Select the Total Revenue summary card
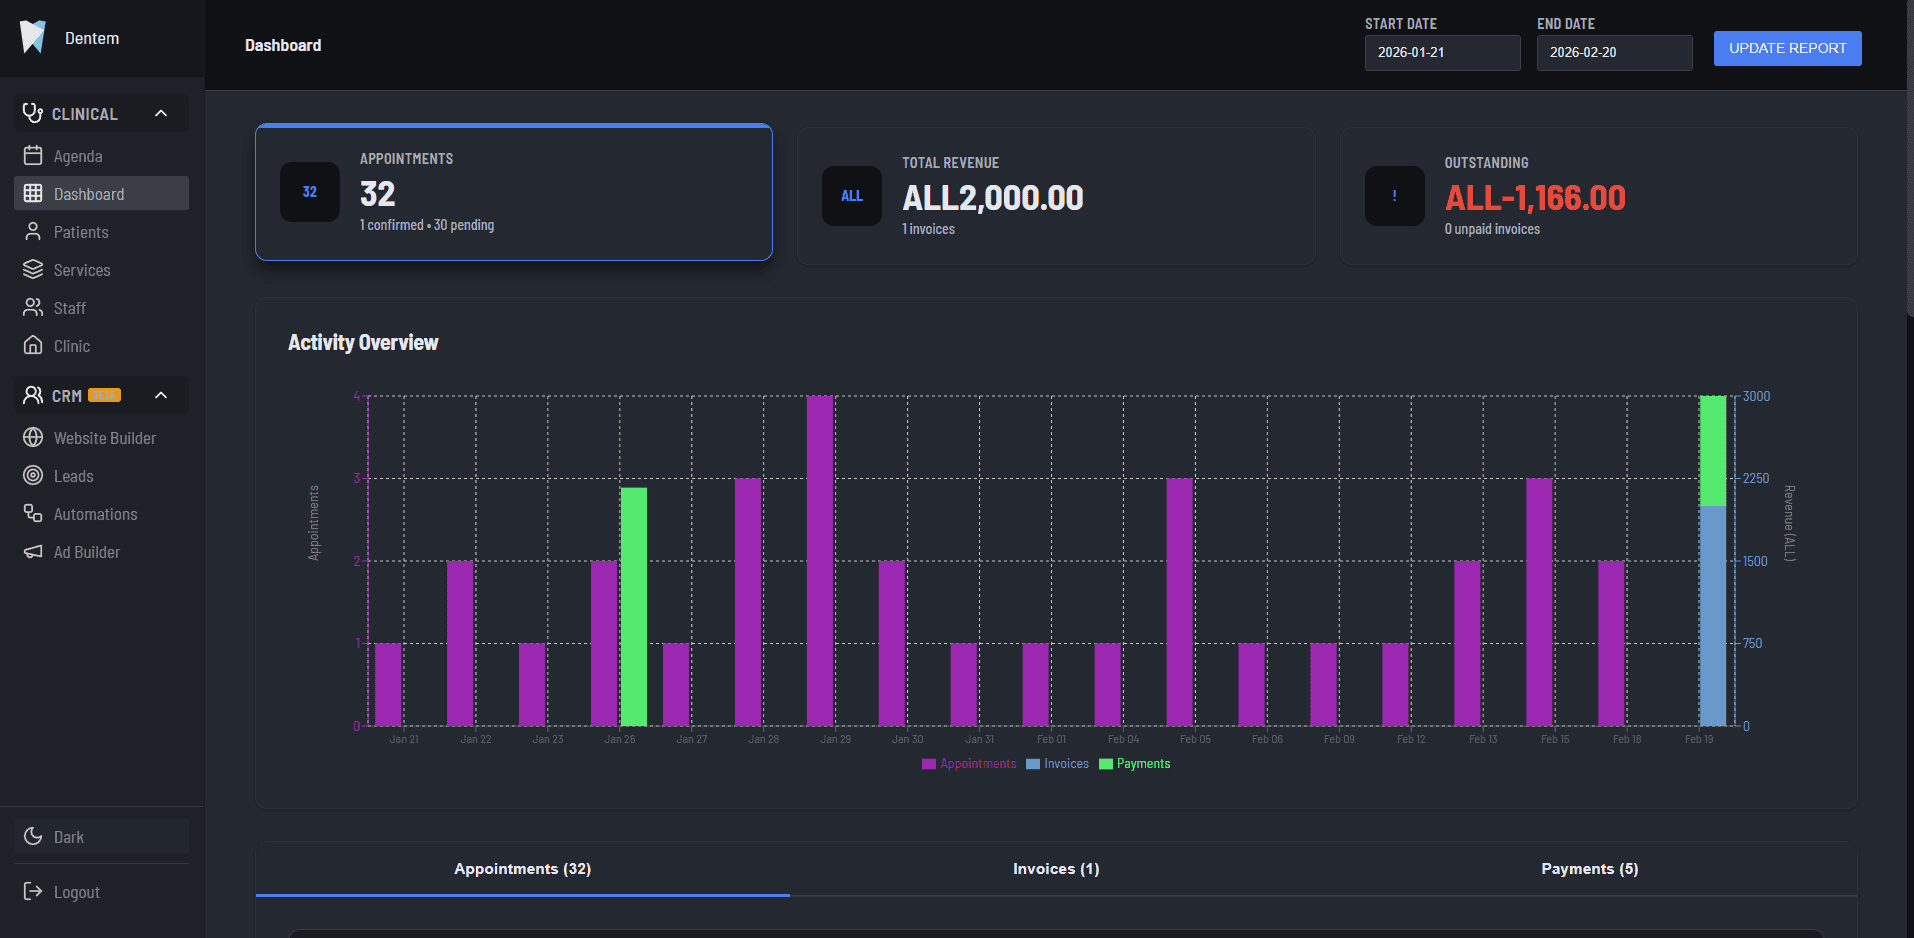 click(x=1056, y=196)
